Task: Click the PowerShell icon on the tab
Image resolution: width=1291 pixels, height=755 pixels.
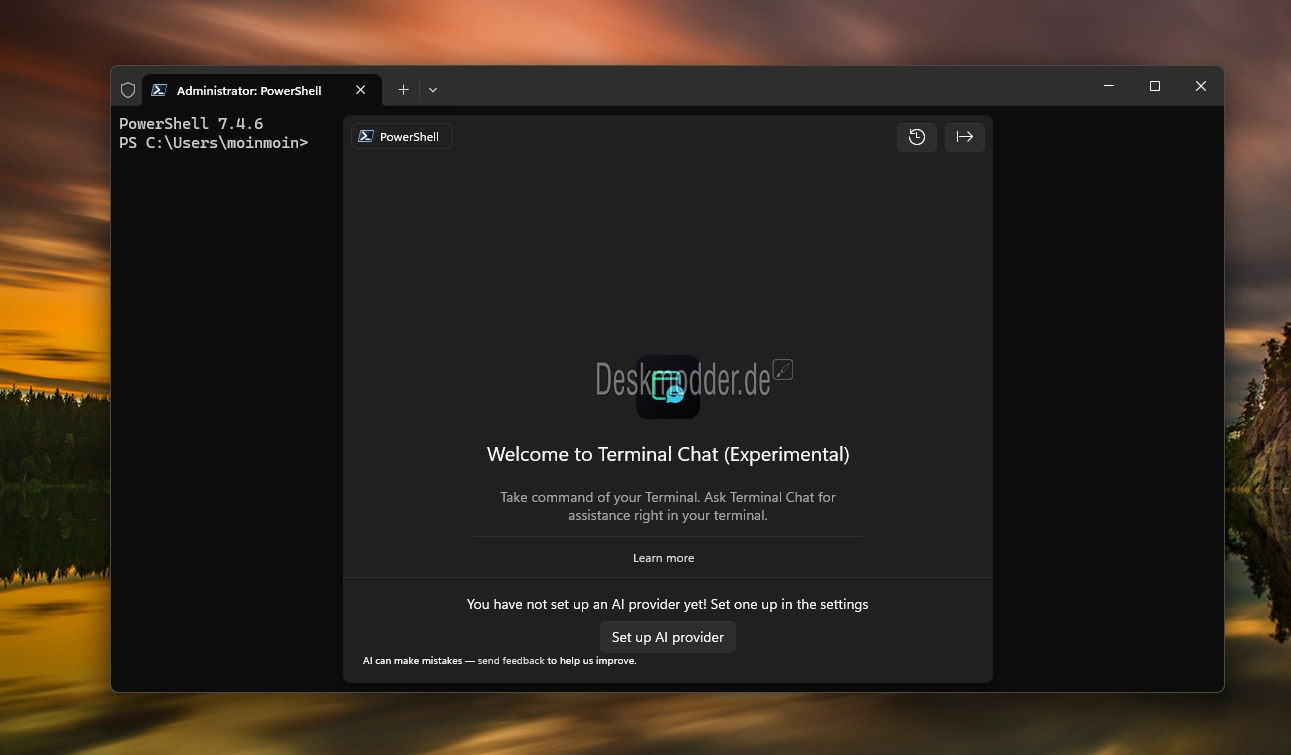Action: [159, 90]
